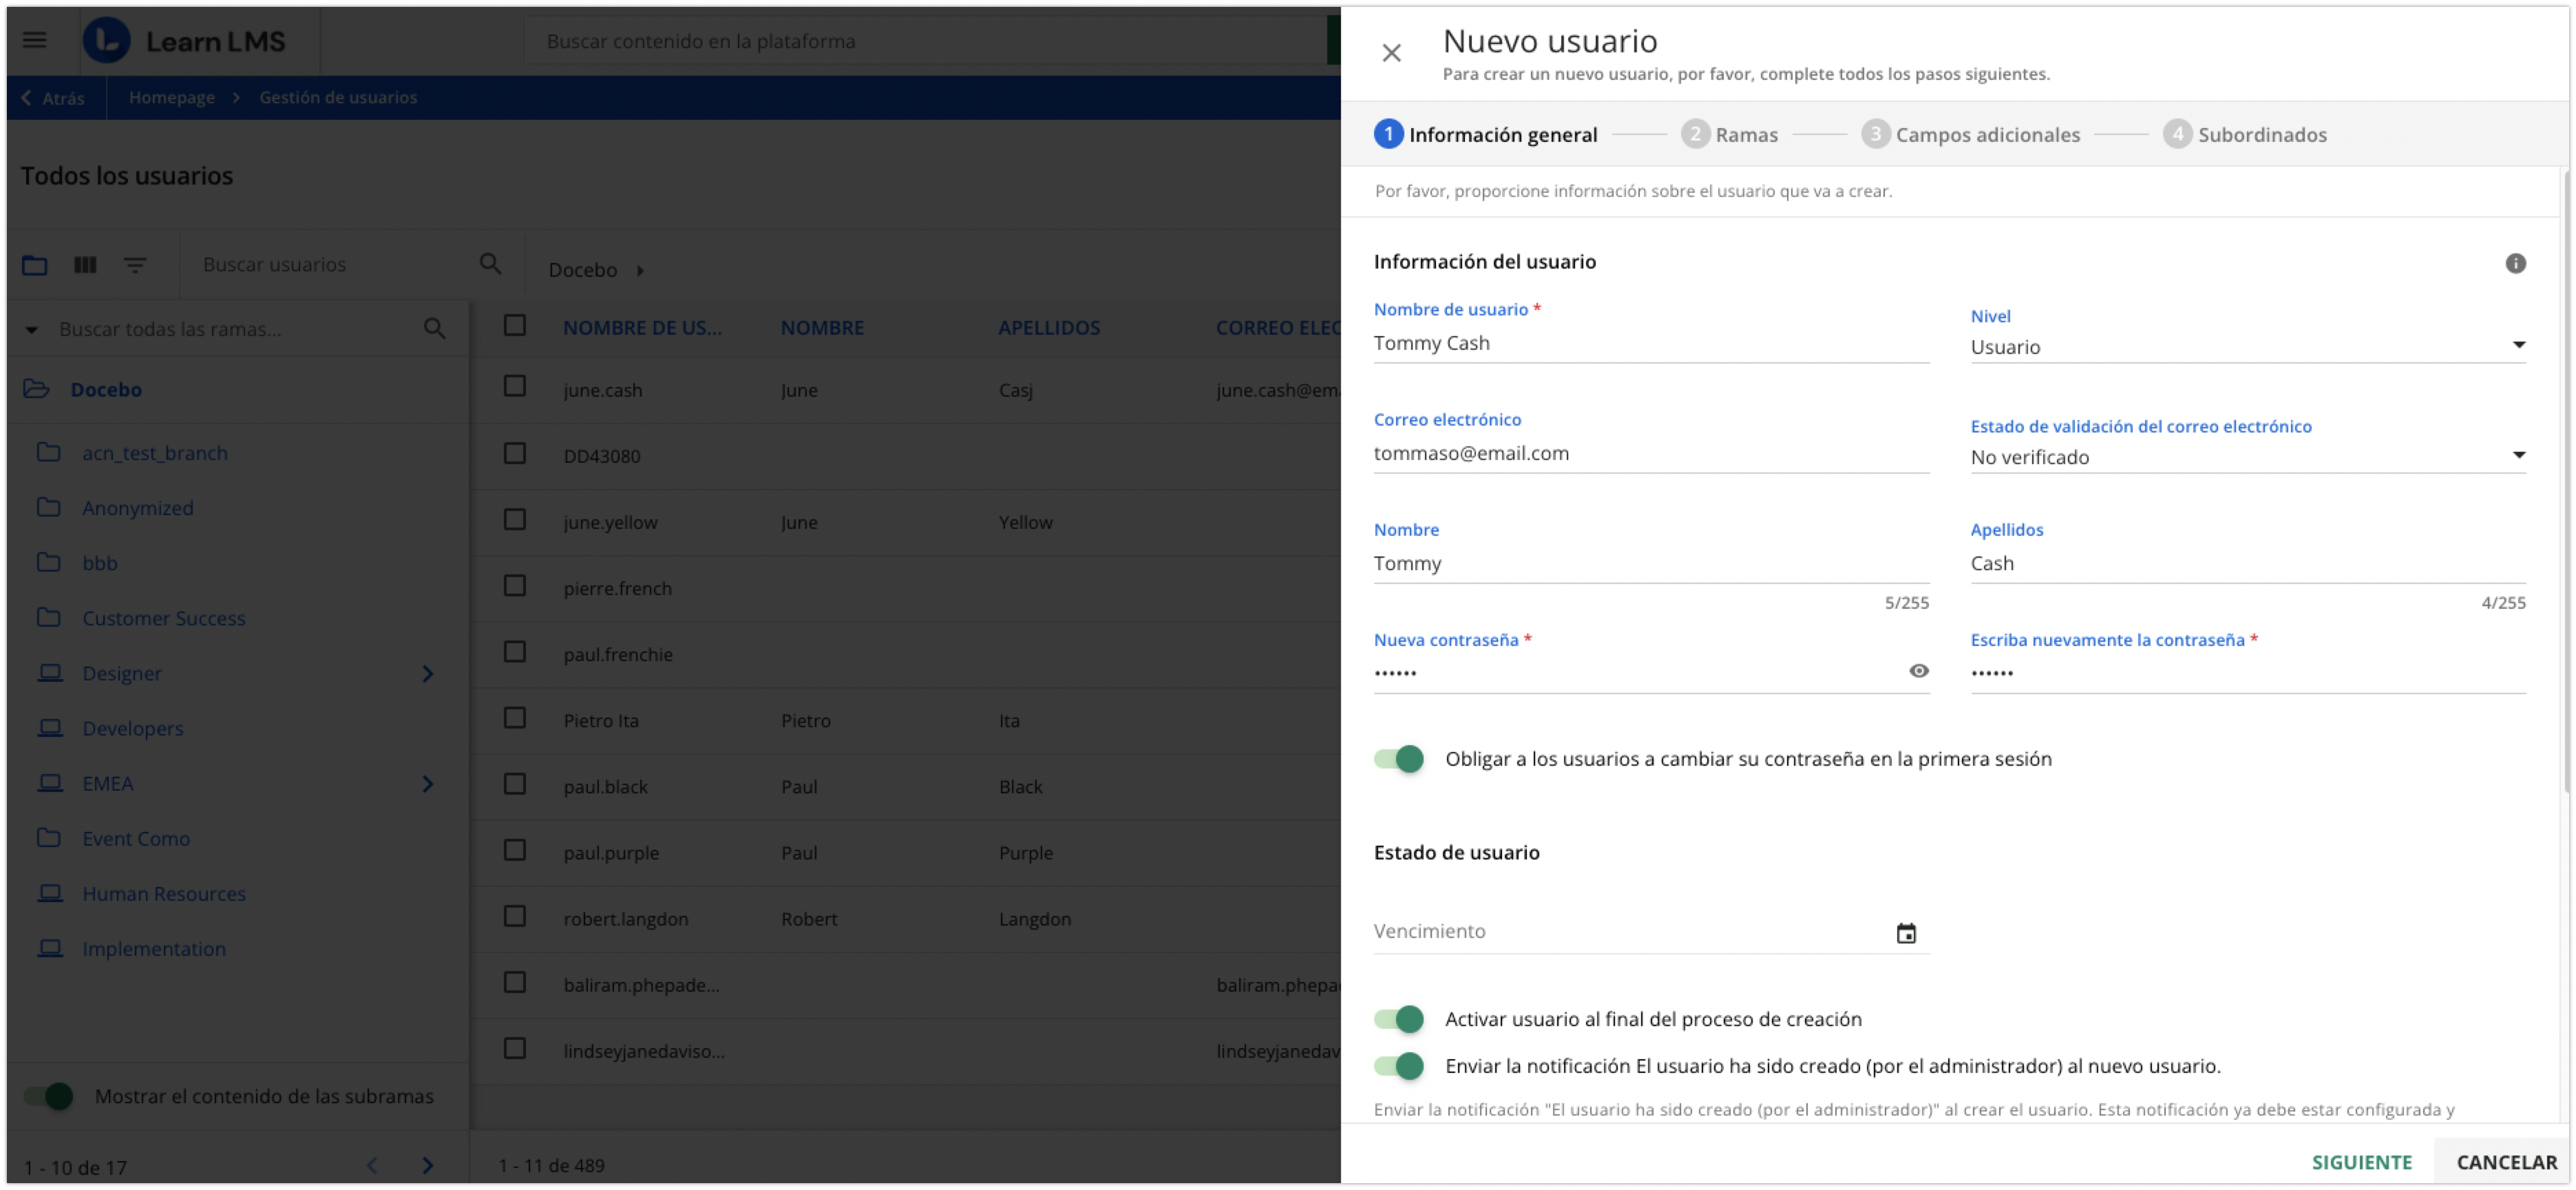Open the branch search dropdown arrow
Screen dimensions: 2576x1190
(x=32, y=329)
